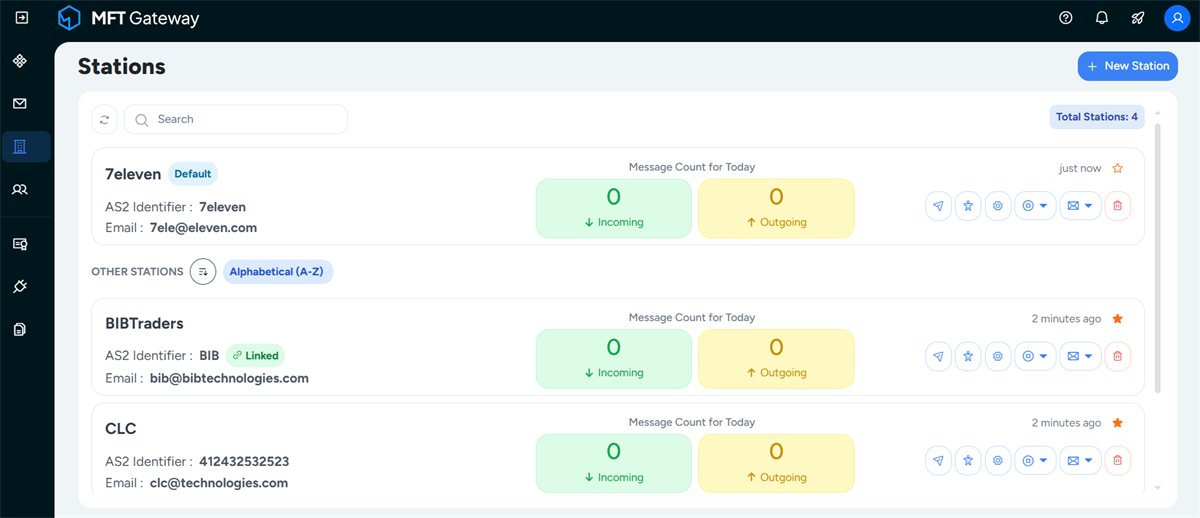Open the rocket quick-start icon
Screen dimensions: 1200x518
pyautogui.click(x=1138, y=18)
